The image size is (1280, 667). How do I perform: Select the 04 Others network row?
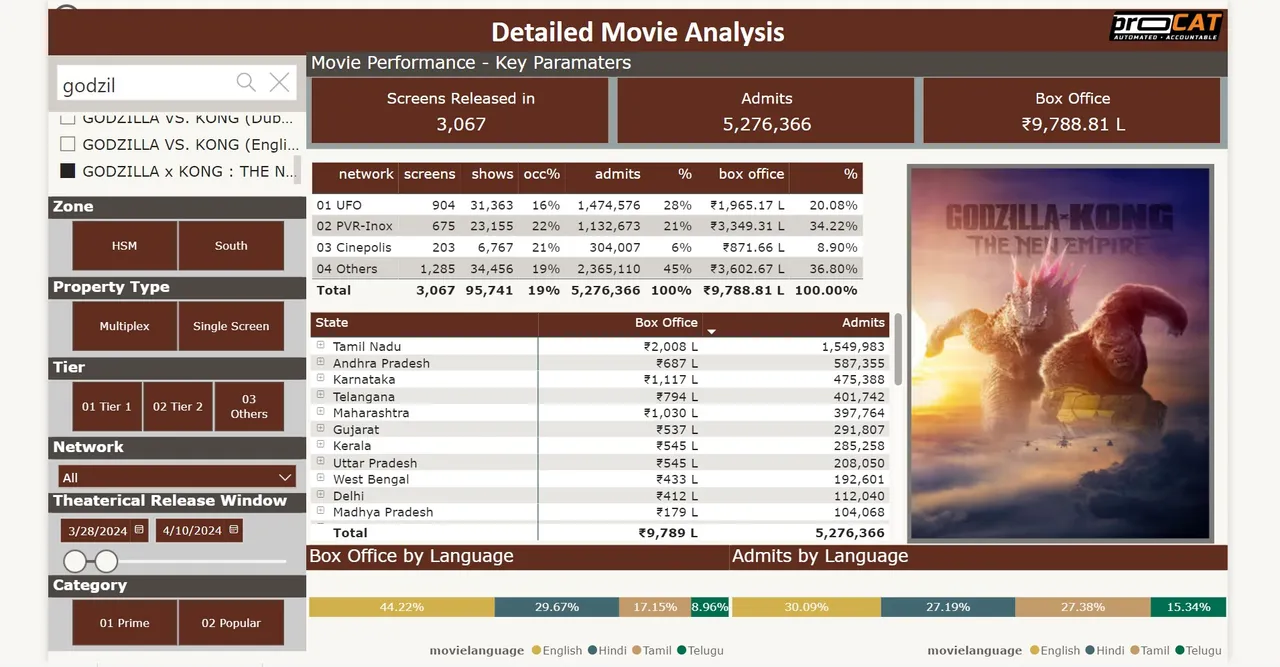(x=587, y=269)
